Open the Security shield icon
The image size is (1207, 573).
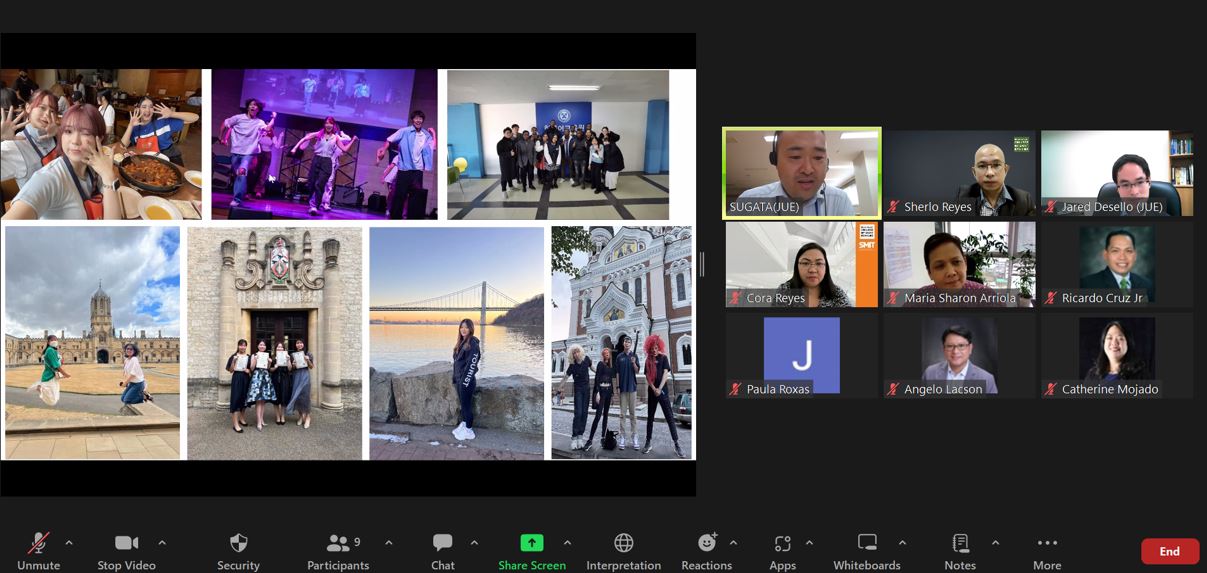click(x=238, y=543)
